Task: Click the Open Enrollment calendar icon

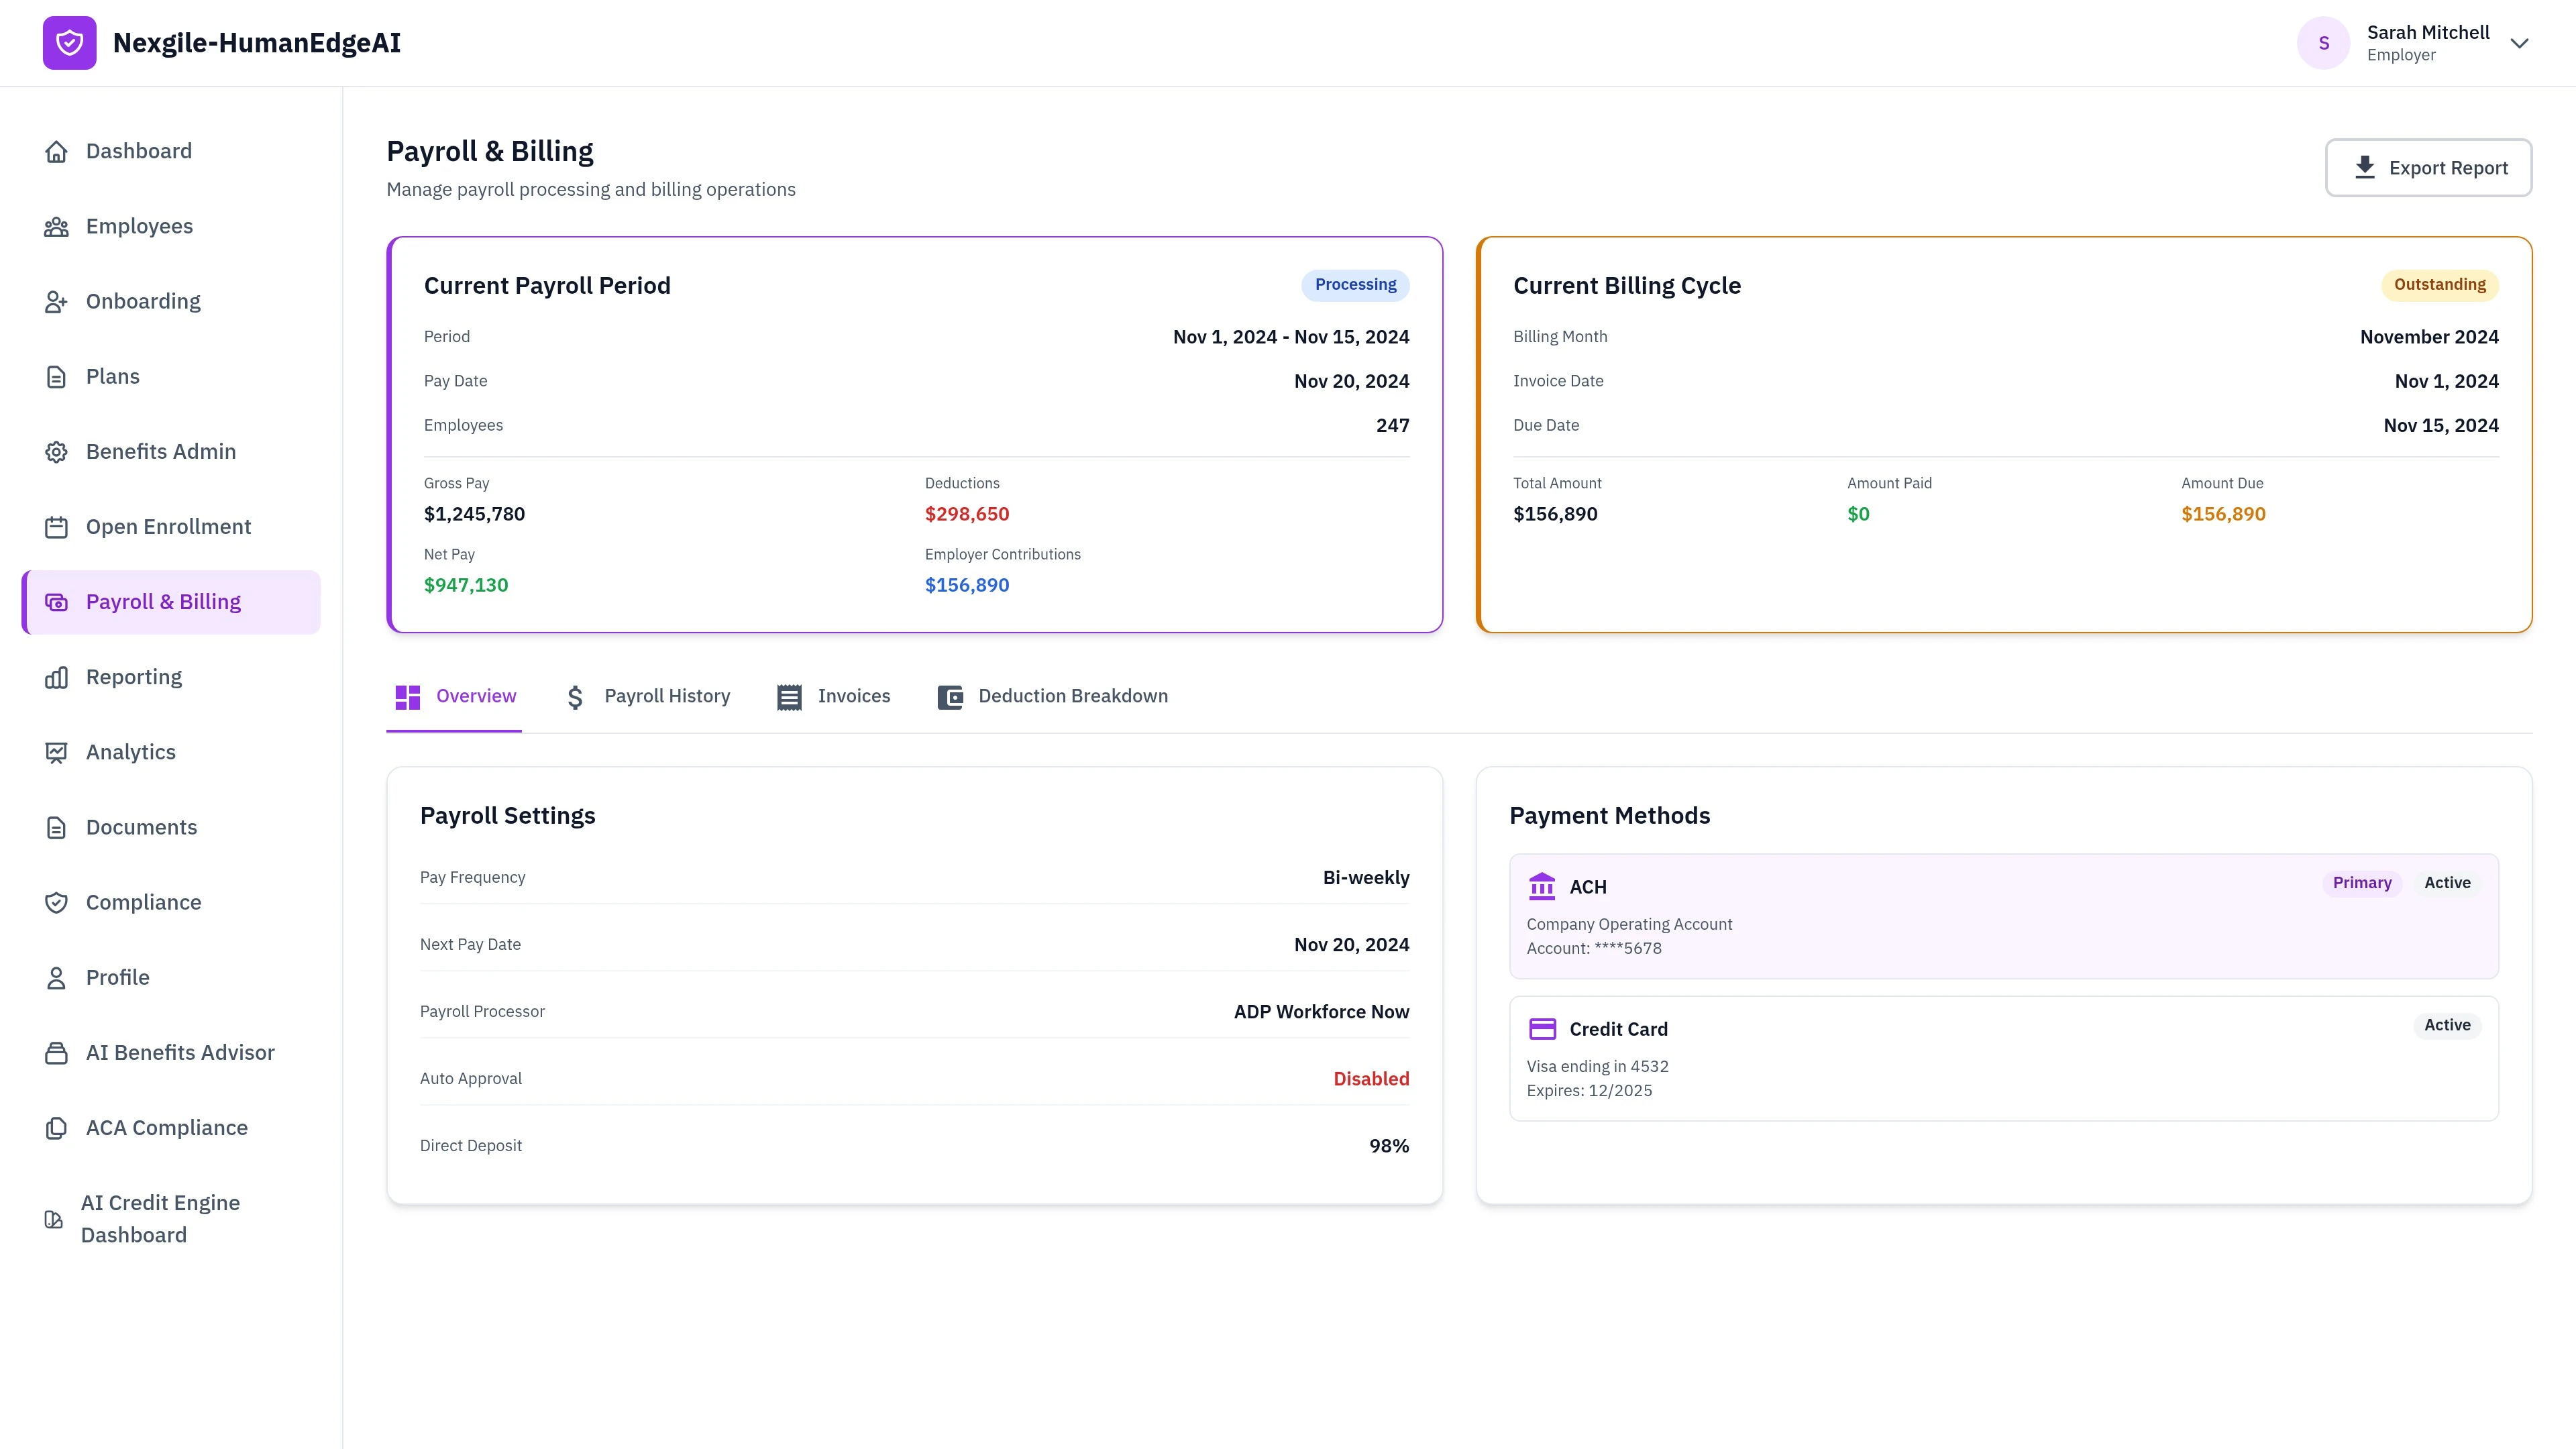Action: [56, 526]
